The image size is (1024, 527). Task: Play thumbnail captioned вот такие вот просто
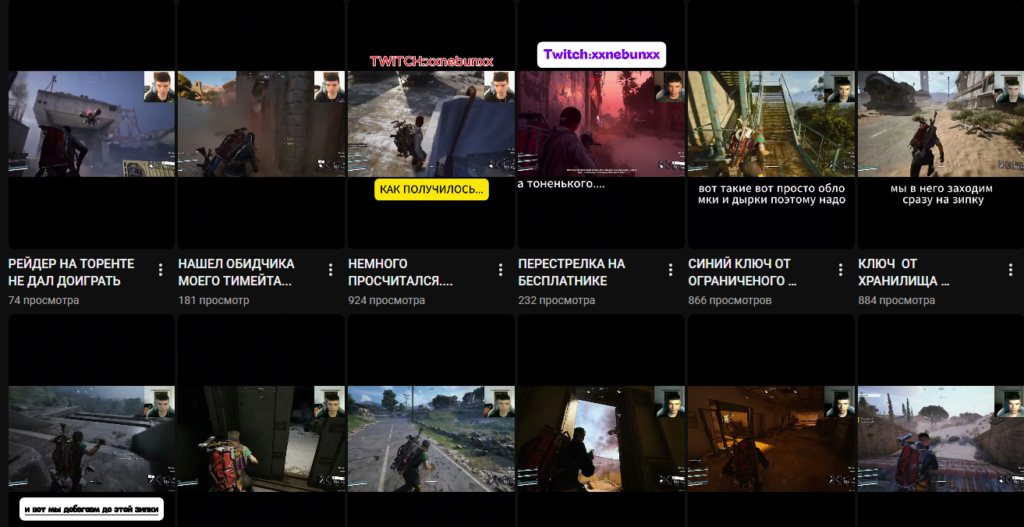[771, 124]
